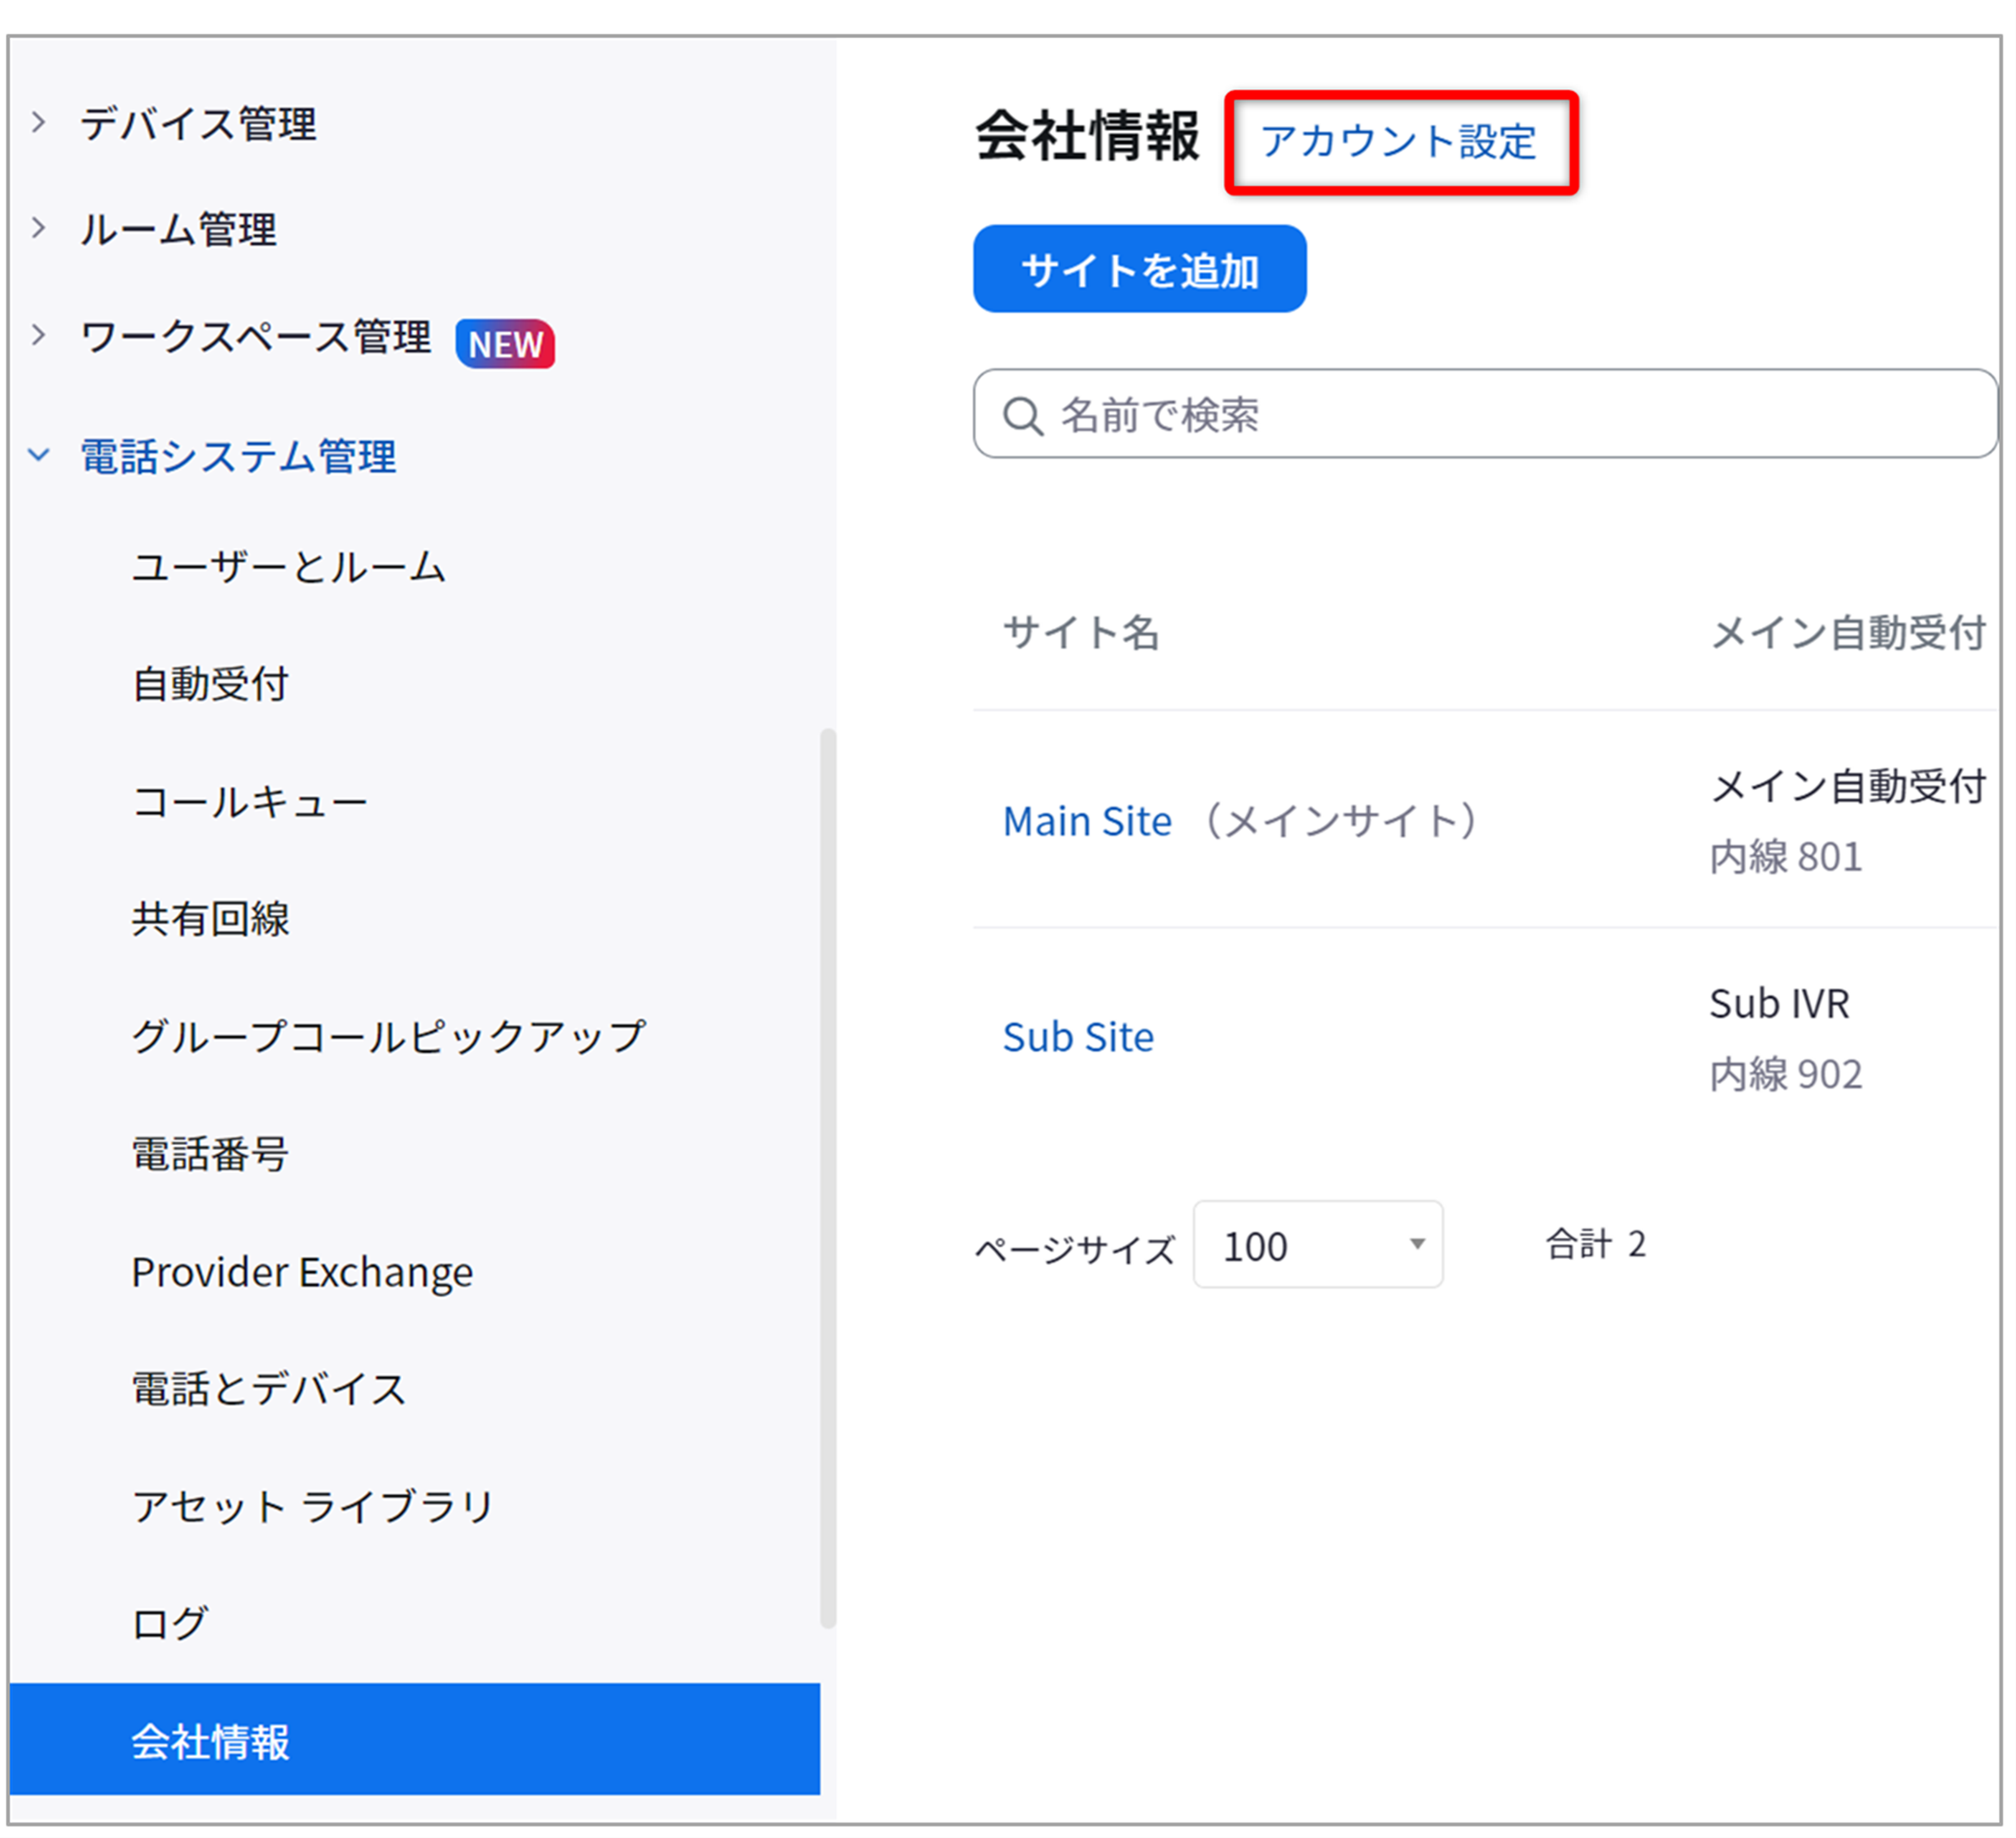Go to ユーザーとルーム page
Viewport: 2016px width, 1838px height.
pos(288,567)
